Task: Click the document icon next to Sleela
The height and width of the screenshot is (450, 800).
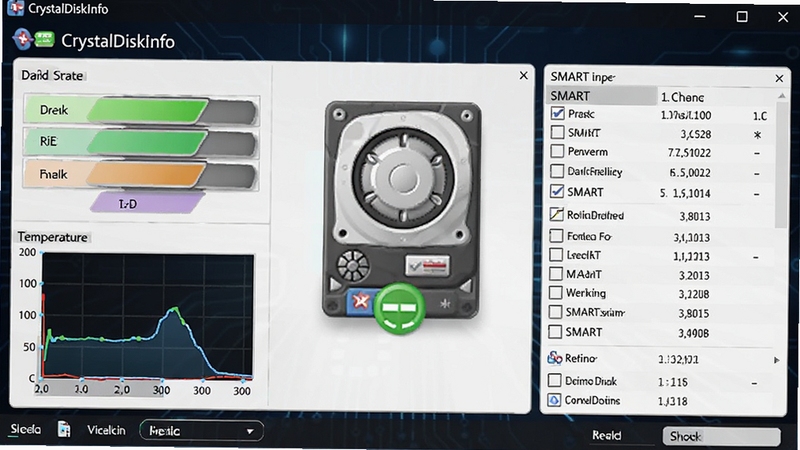Action: click(x=64, y=429)
